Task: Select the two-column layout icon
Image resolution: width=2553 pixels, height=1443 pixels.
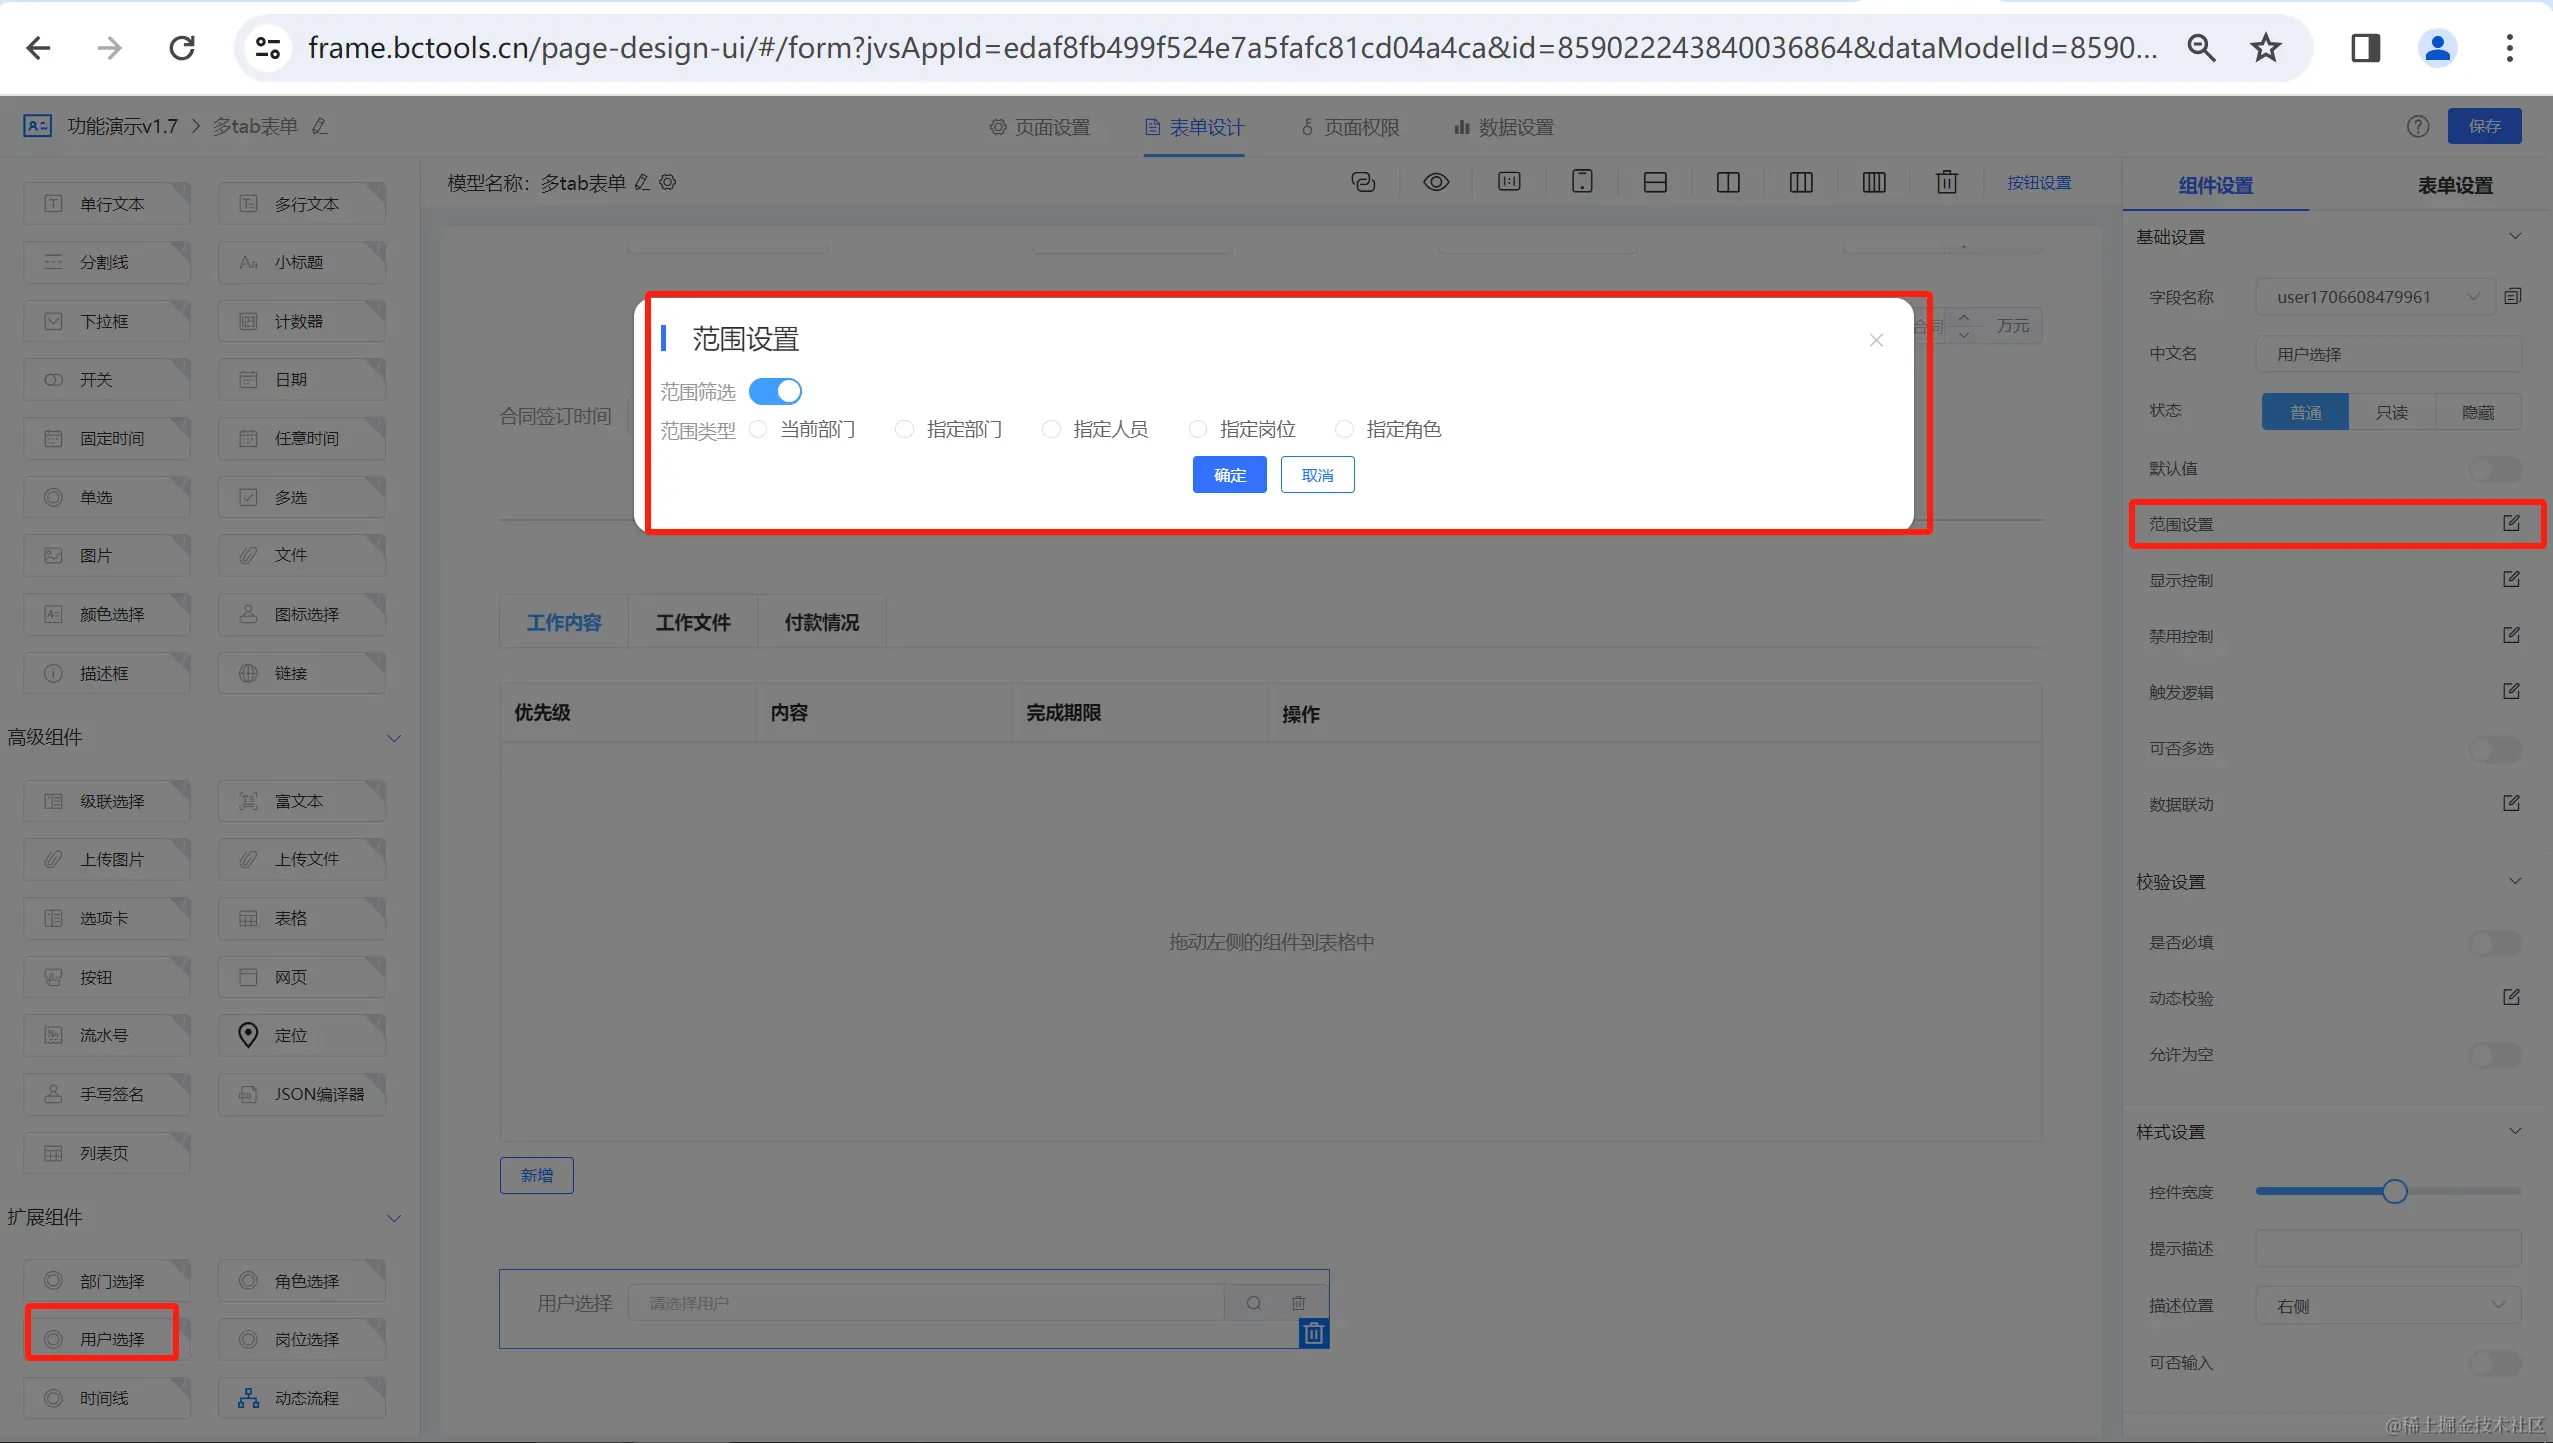Action: (x=1727, y=182)
